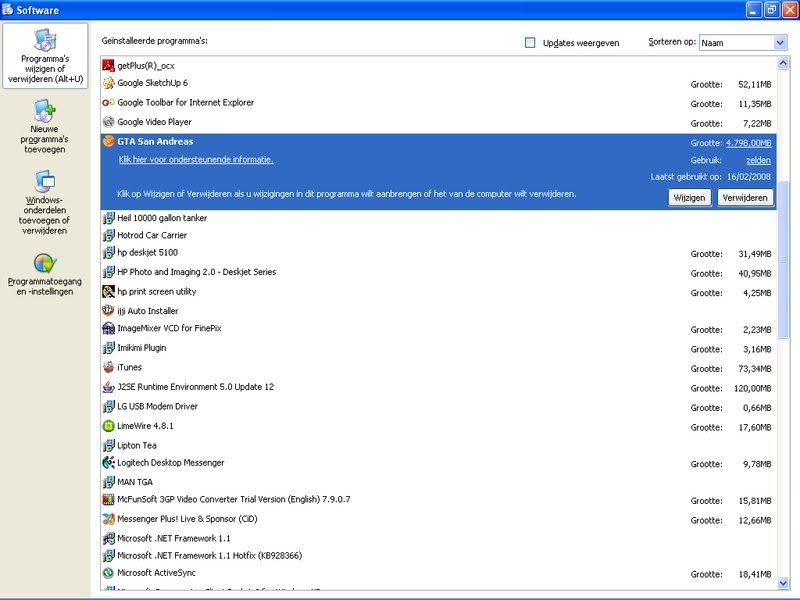Click the scrollbar down arrow
800x600 pixels.
[x=783, y=583]
